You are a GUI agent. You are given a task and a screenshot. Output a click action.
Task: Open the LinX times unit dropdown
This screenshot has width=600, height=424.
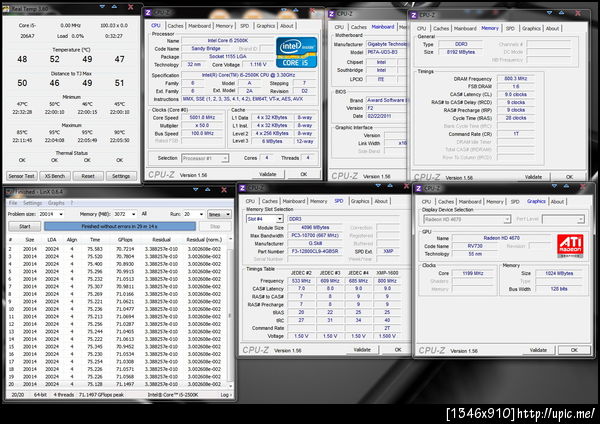220,214
